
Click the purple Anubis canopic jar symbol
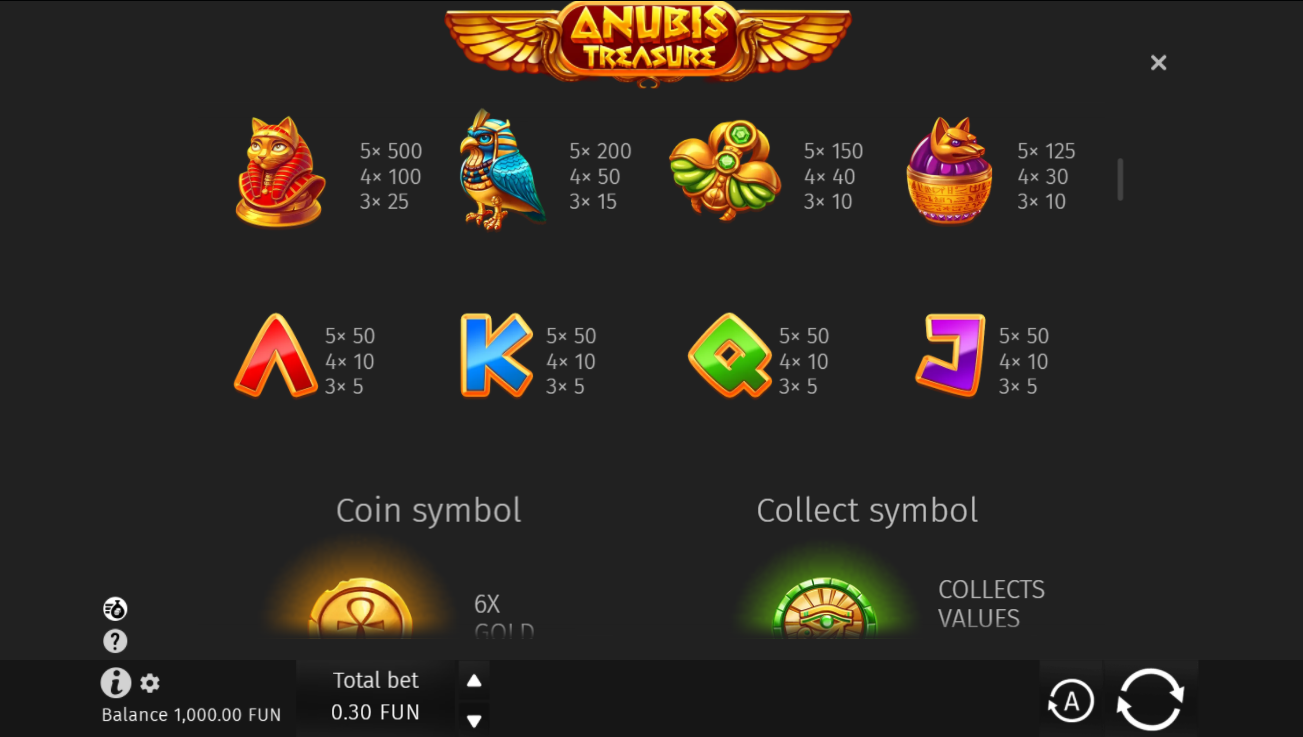click(x=949, y=171)
